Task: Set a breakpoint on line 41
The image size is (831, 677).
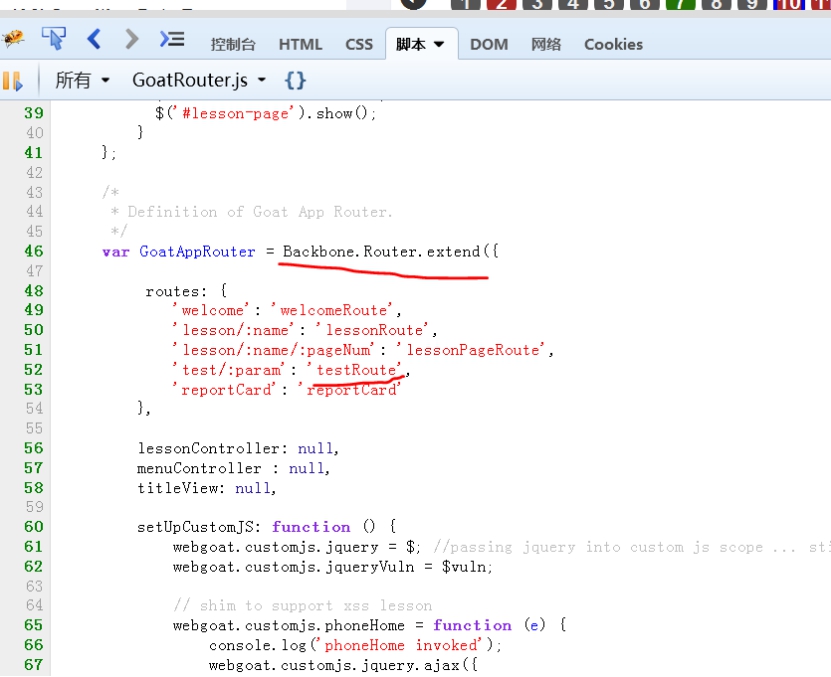Action: tap(33, 153)
